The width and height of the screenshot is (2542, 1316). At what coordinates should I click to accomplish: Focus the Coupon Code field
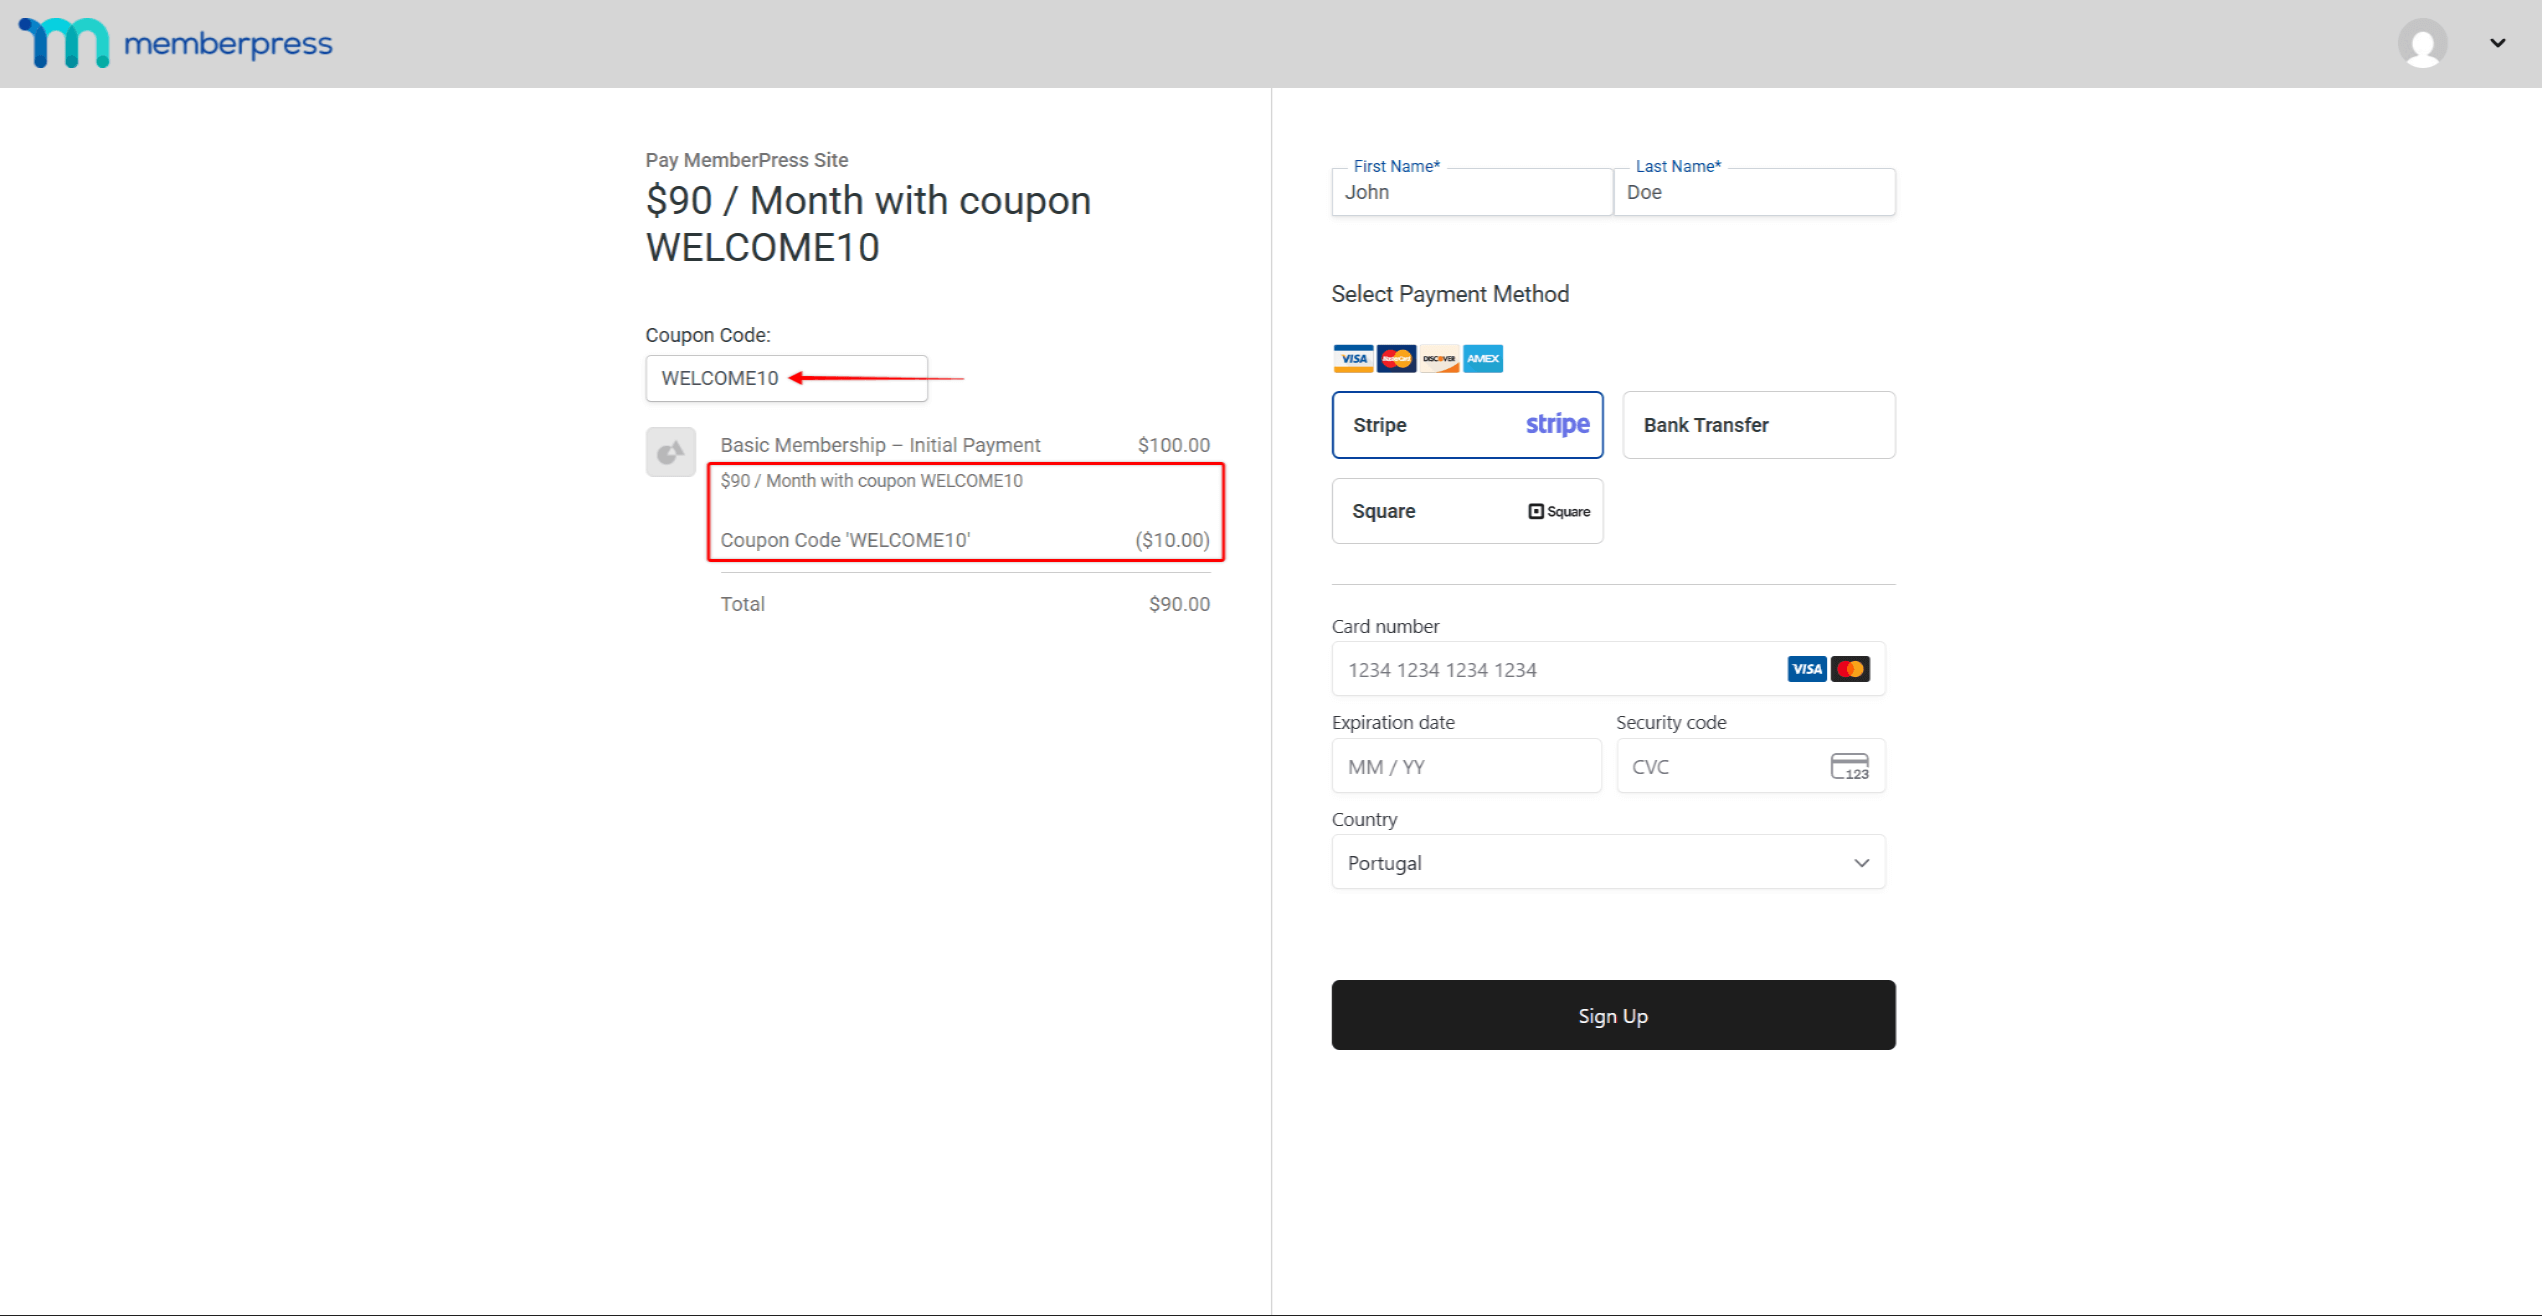click(x=786, y=379)
